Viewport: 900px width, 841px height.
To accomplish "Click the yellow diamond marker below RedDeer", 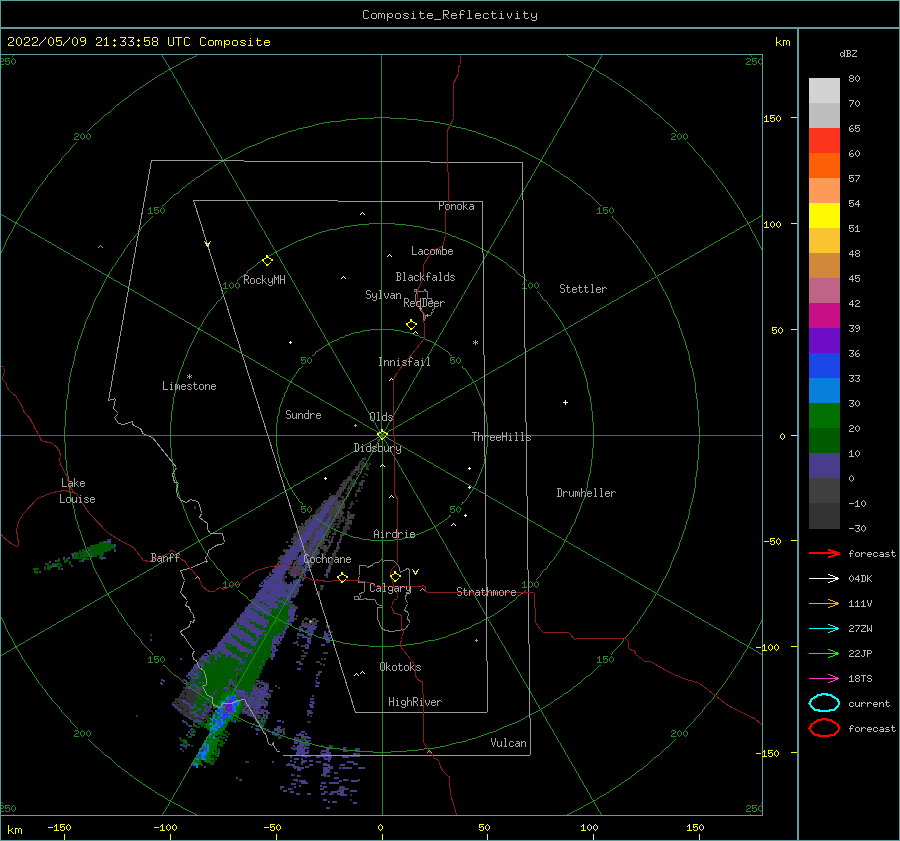I will [411, 325].
